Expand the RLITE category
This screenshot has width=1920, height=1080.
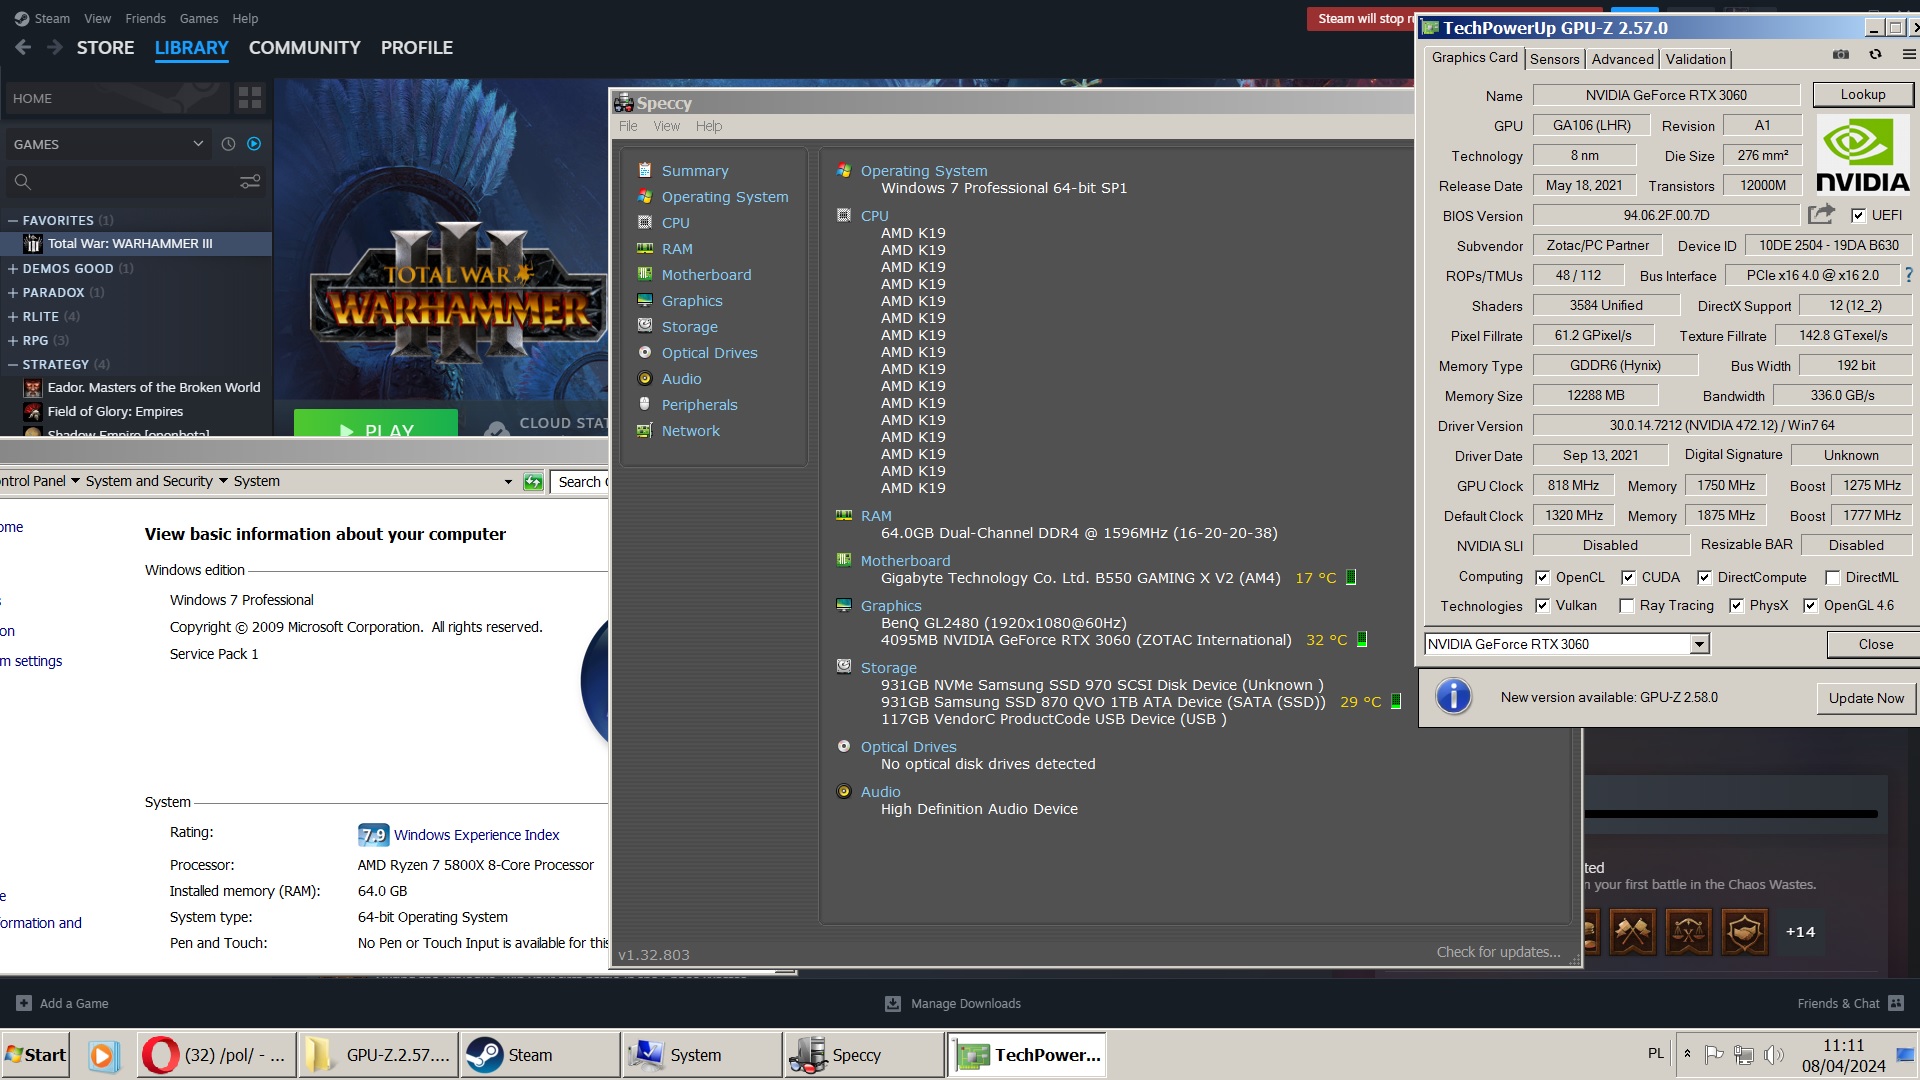pyautogui.click(x=13, y=316)
